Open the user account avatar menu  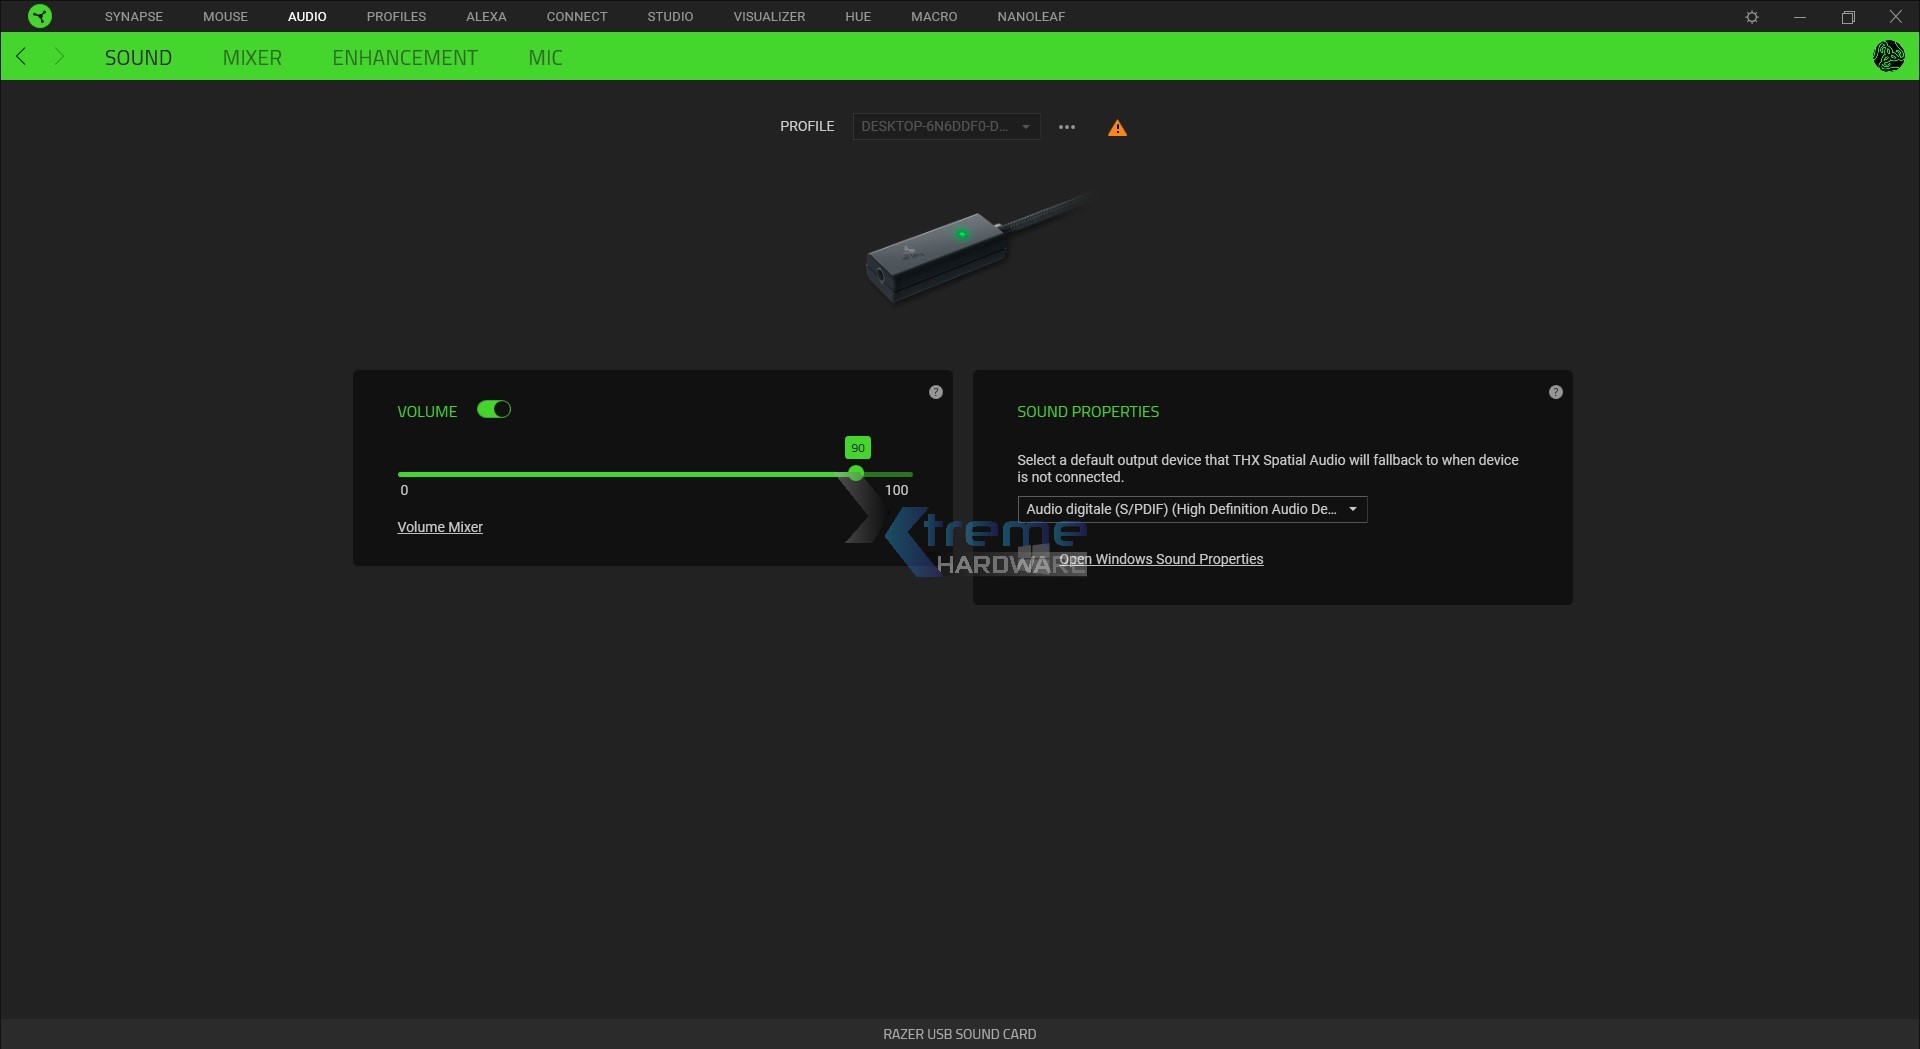tap(1889, 56)
